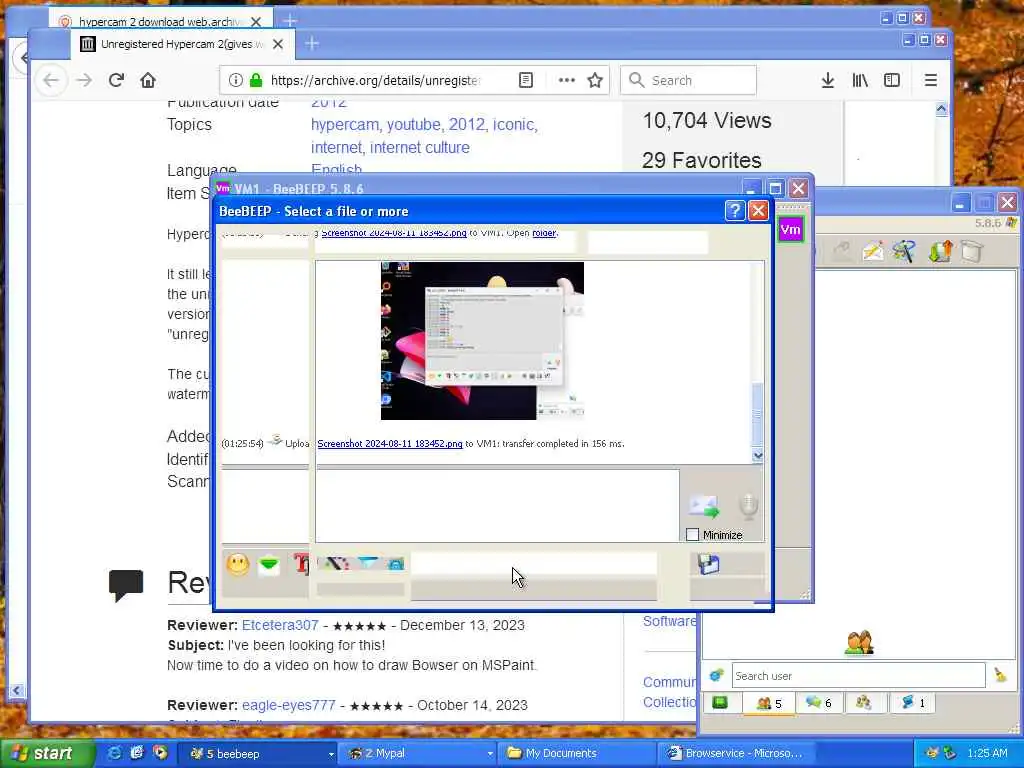Select the blue tab showing 1
The height and width of the screenshot is (768, 1024).
click(912, 703)
